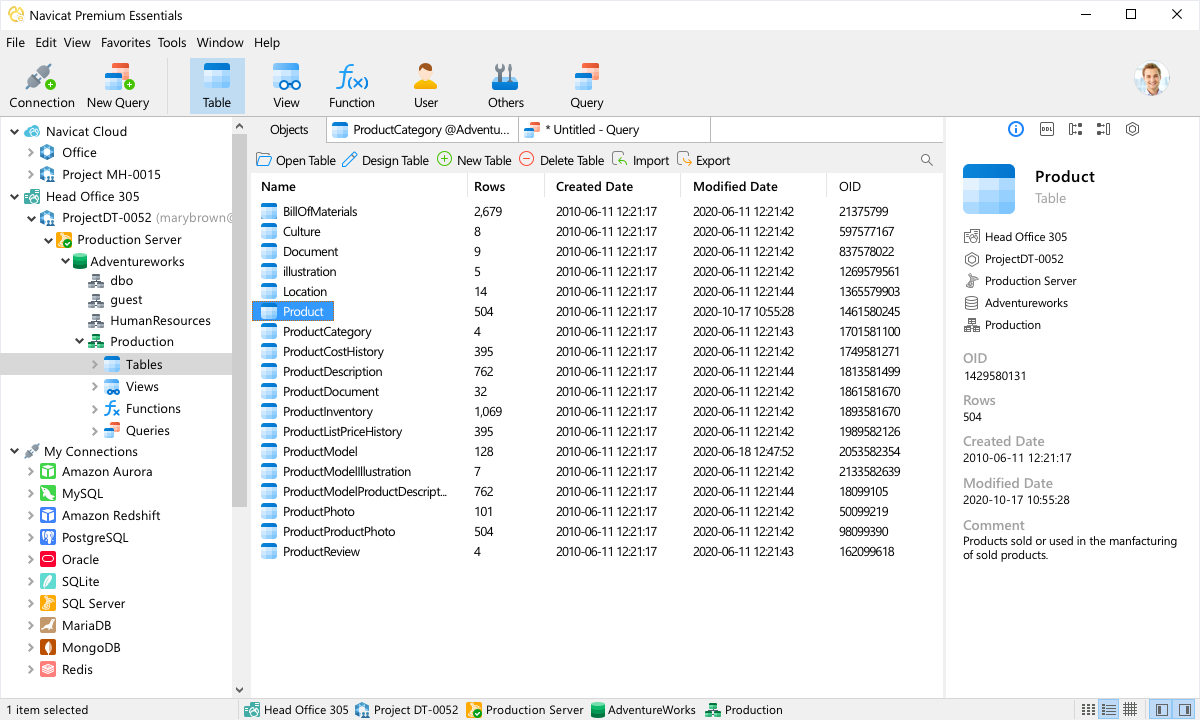Show the DDL pane icon
This screenshot has width=1200, height=720.
[1047, 129]
